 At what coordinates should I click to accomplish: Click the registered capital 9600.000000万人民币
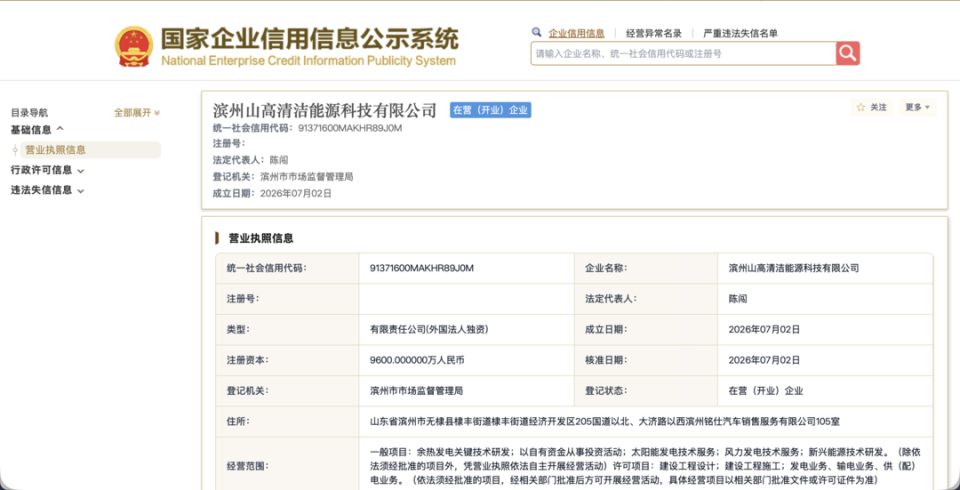click(x=417, y=360)
